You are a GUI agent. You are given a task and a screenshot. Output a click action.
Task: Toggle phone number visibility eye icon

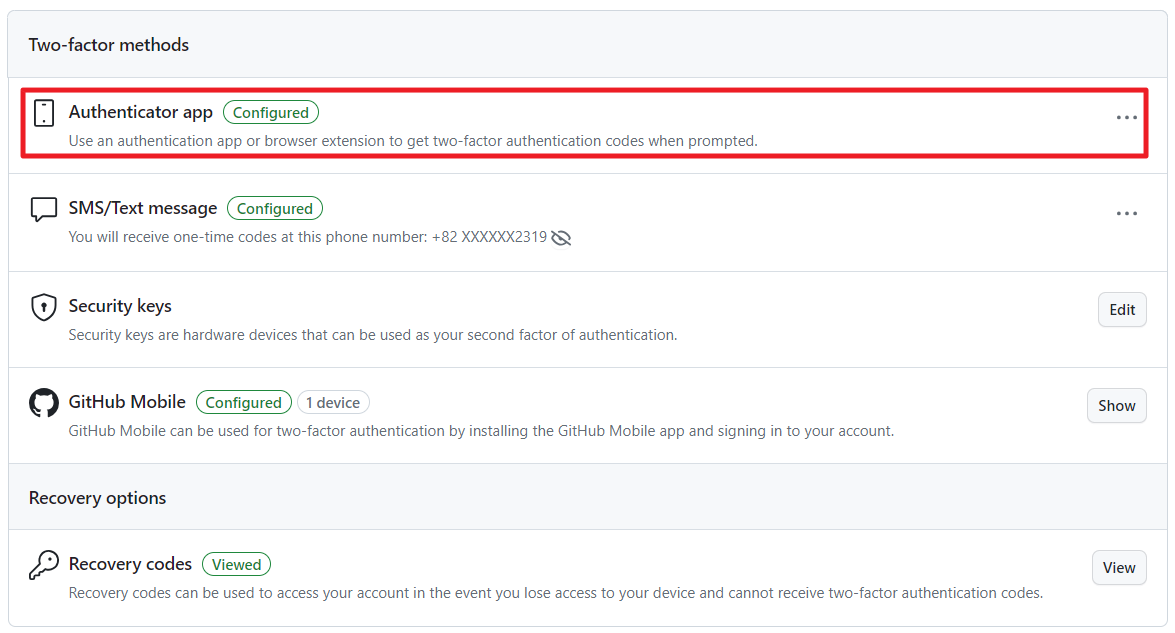pos(561,237)
